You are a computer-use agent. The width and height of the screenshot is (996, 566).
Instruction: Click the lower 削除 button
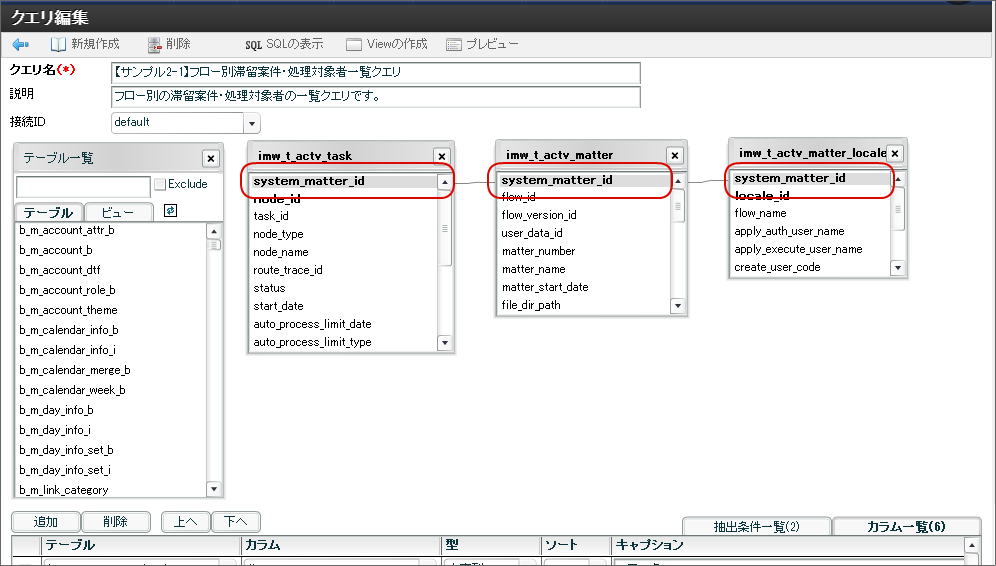[x=116, y=522]
